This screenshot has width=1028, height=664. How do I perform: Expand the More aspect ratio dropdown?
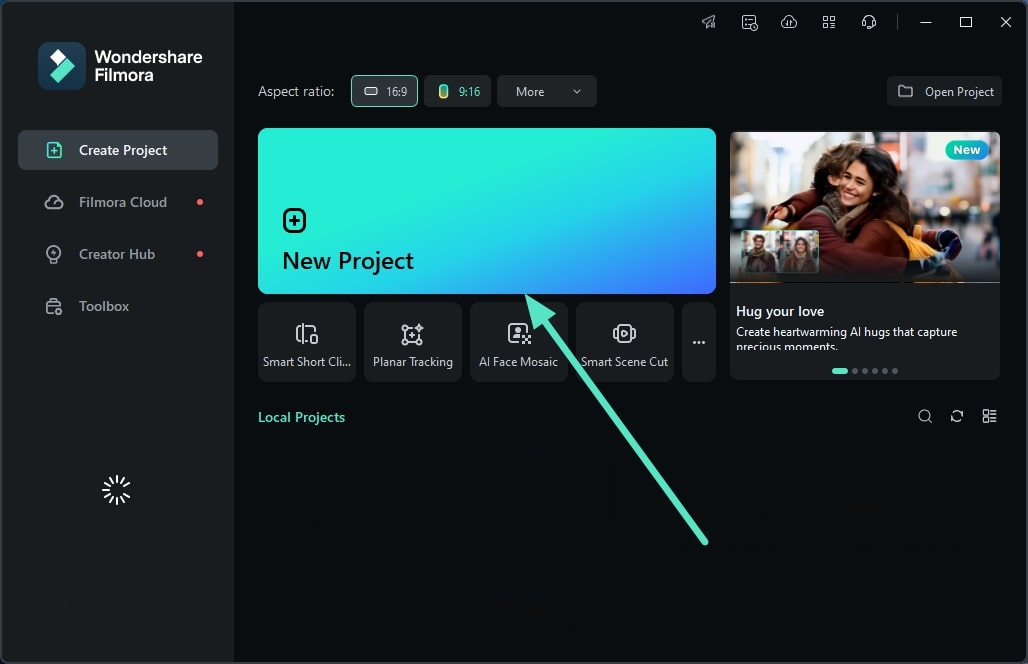pyautogui.click(x=547, y=91)
